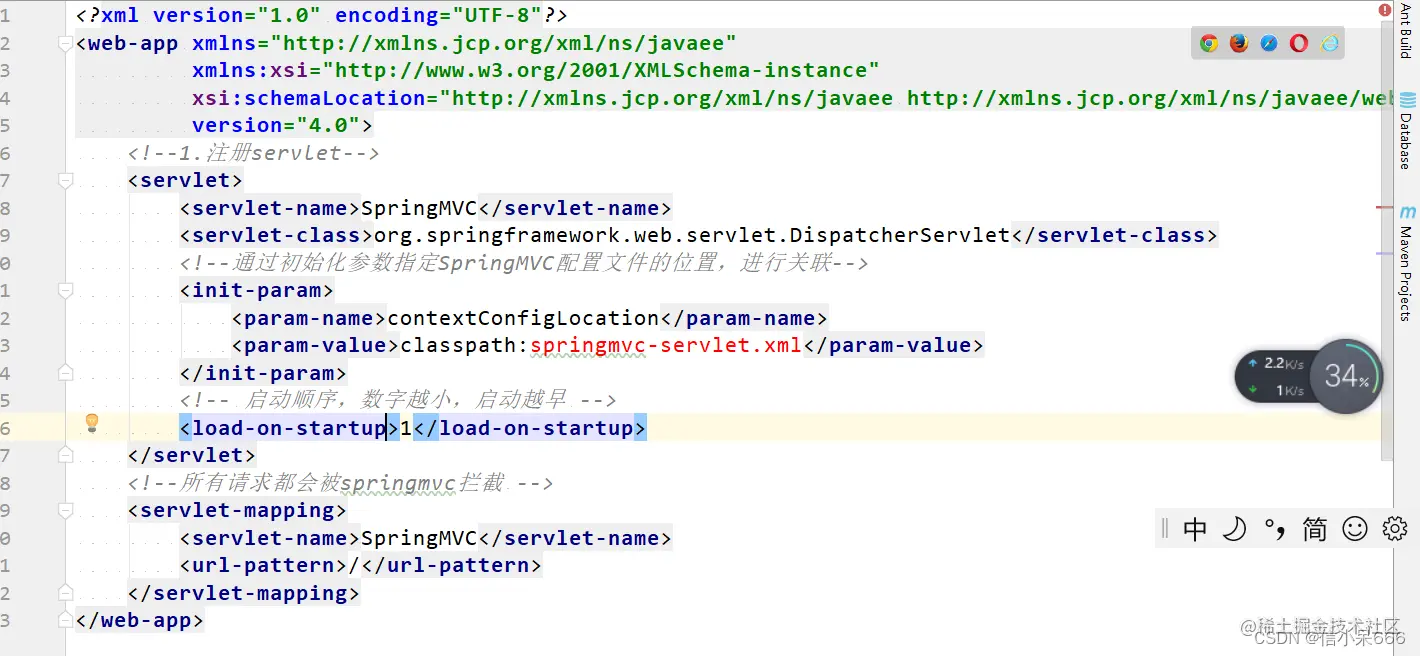Image resolution: width=1420 pixels, height=656 pixels.
Task: Collapse the servlet-mapping opening fold marker
Action: [x=66, y=510]
